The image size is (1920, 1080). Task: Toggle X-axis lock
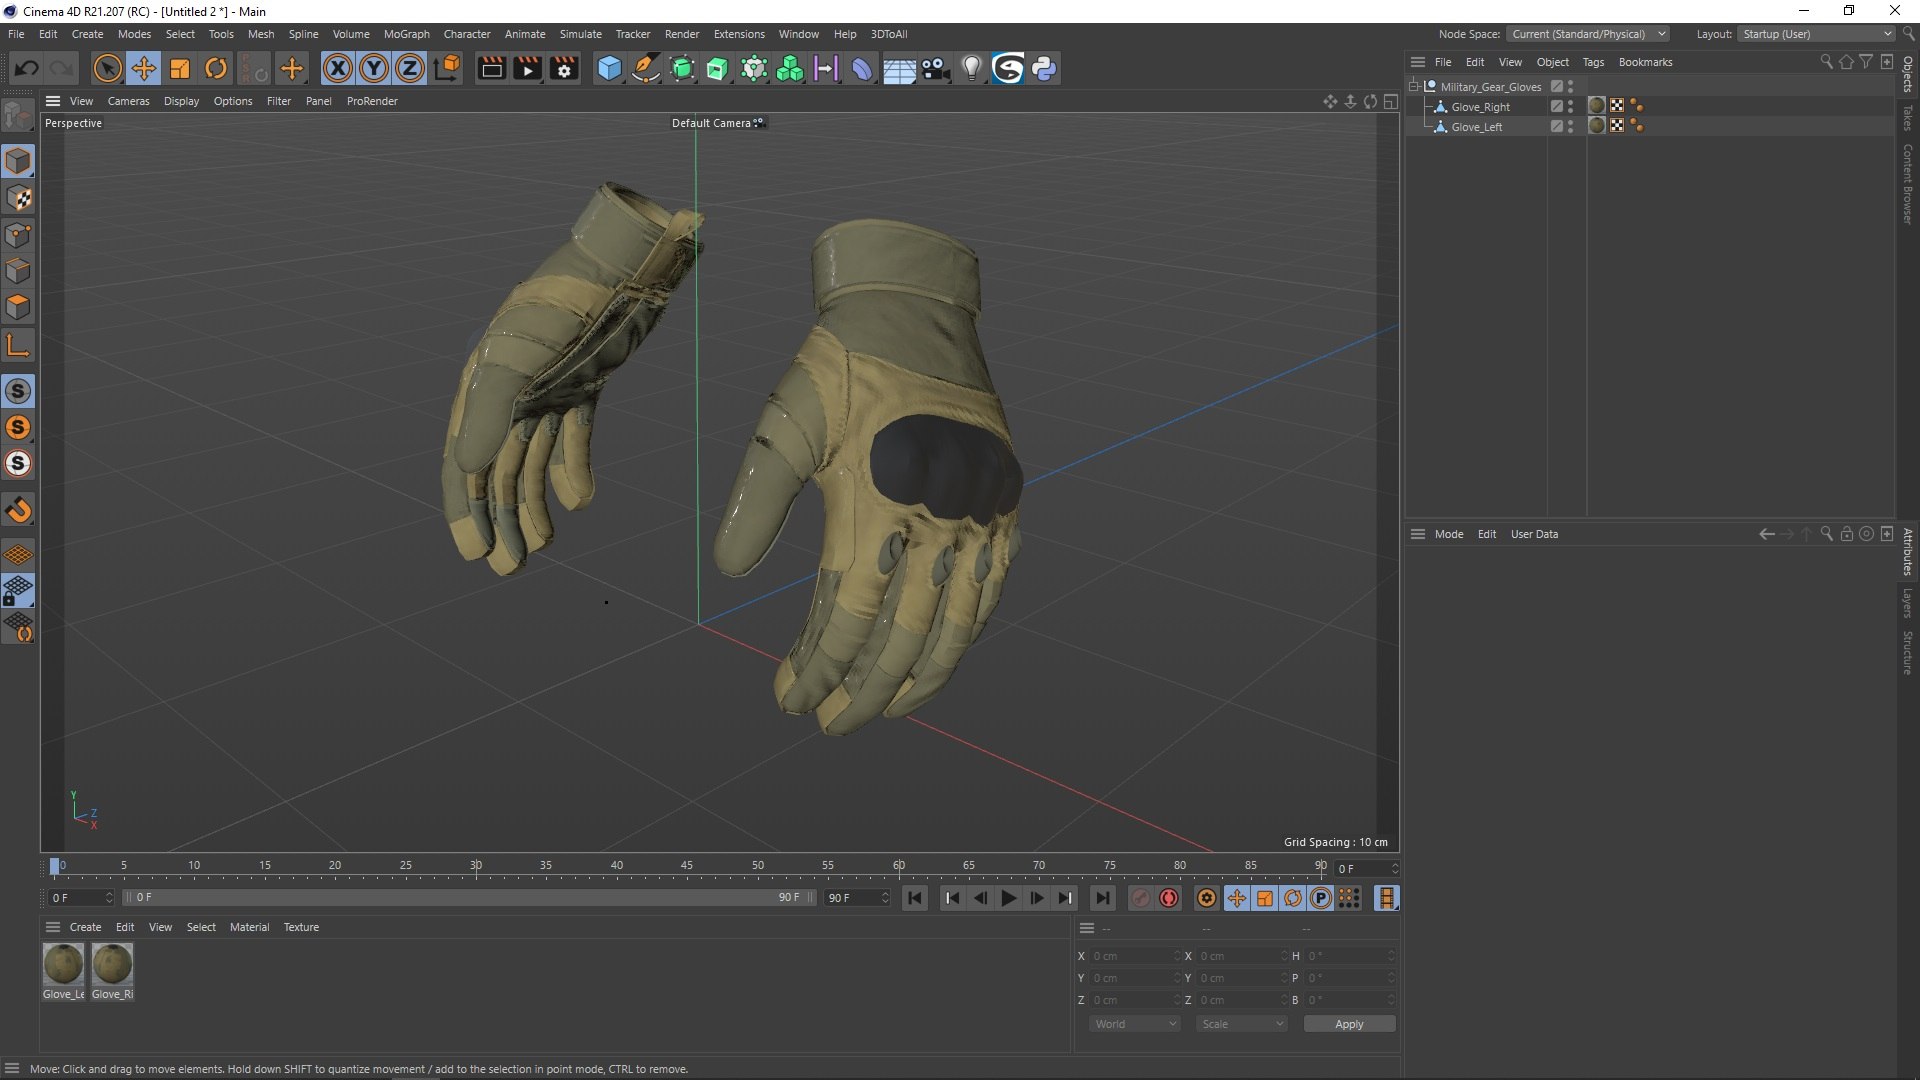[x=338, y=68]
